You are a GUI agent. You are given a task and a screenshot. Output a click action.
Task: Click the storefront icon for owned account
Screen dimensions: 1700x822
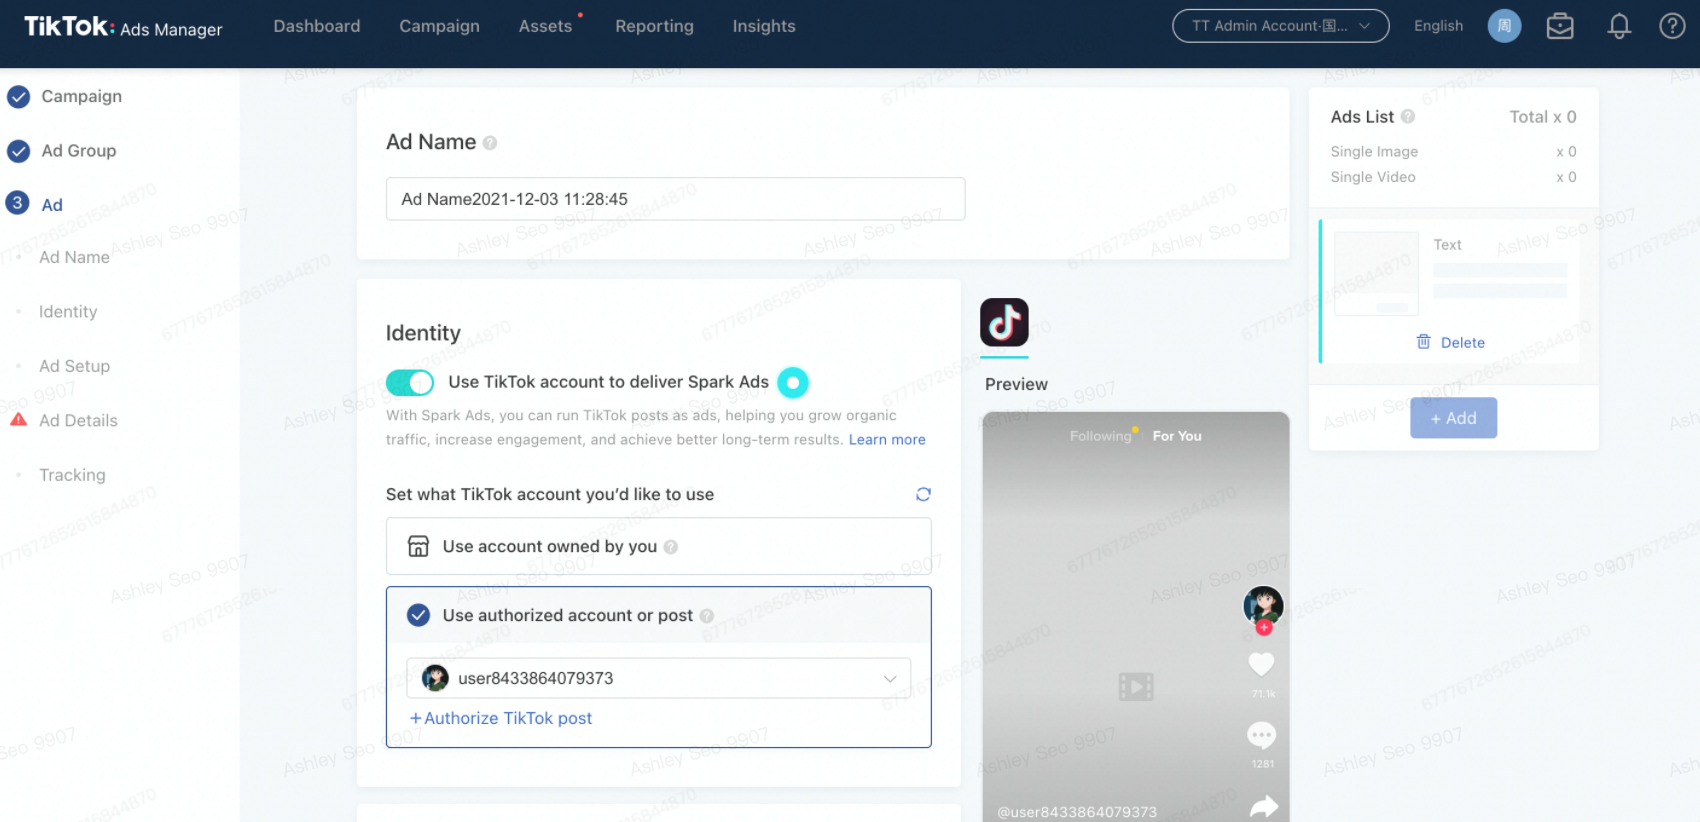click(x=418, y=546)
